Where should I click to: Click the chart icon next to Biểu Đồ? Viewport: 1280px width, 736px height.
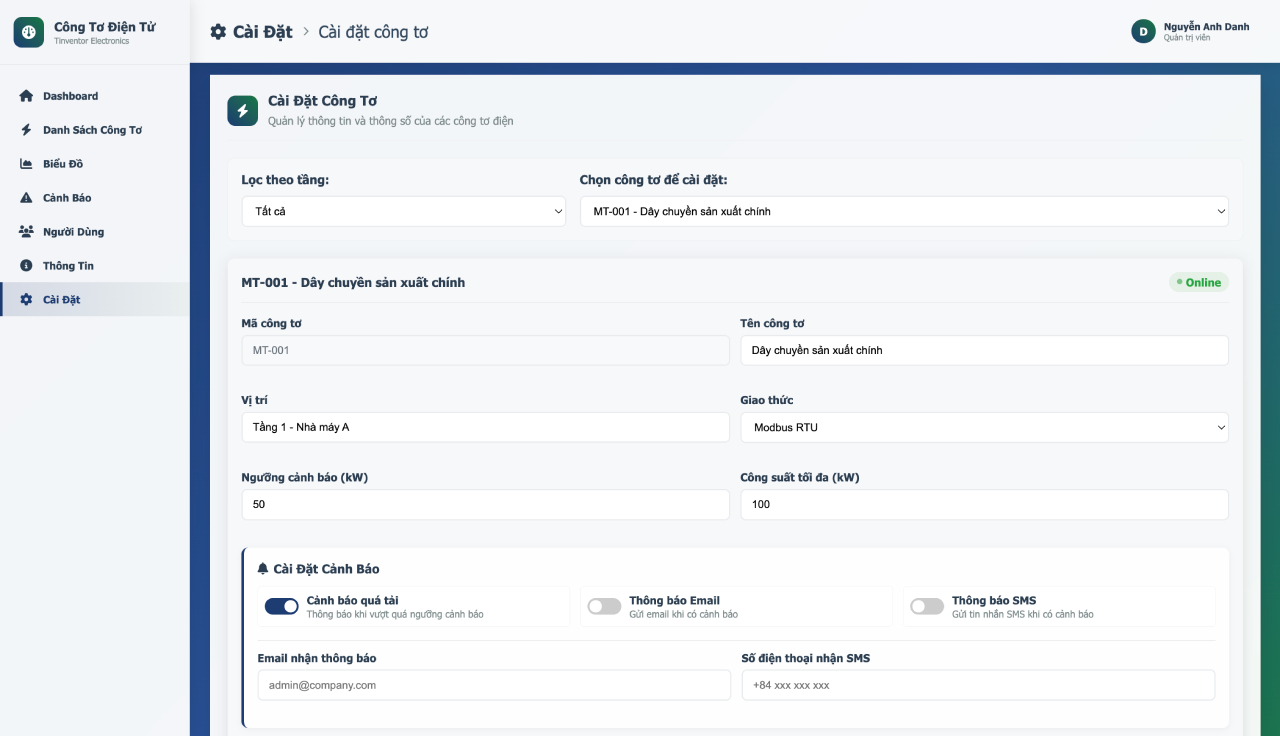pyautogui.click(x=26, y=164)
